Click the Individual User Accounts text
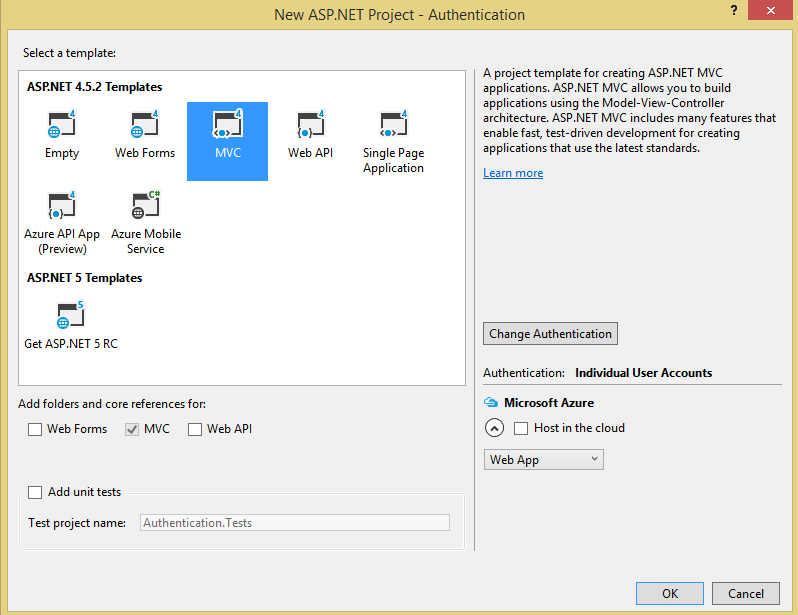 [643, 373]
